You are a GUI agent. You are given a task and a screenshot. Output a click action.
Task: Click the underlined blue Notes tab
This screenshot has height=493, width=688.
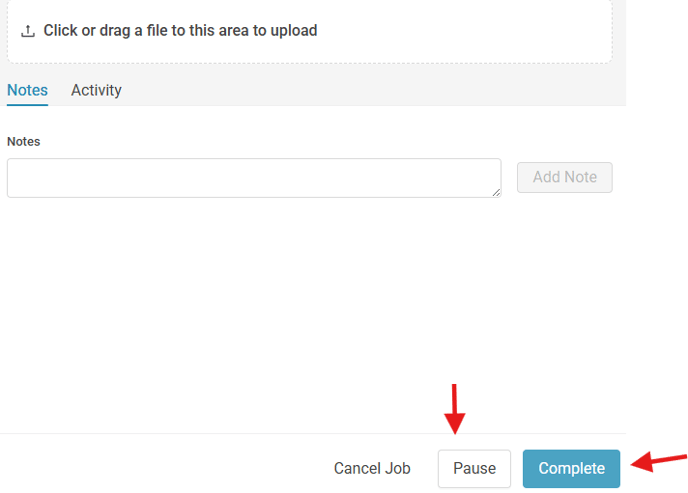[27, 90]
